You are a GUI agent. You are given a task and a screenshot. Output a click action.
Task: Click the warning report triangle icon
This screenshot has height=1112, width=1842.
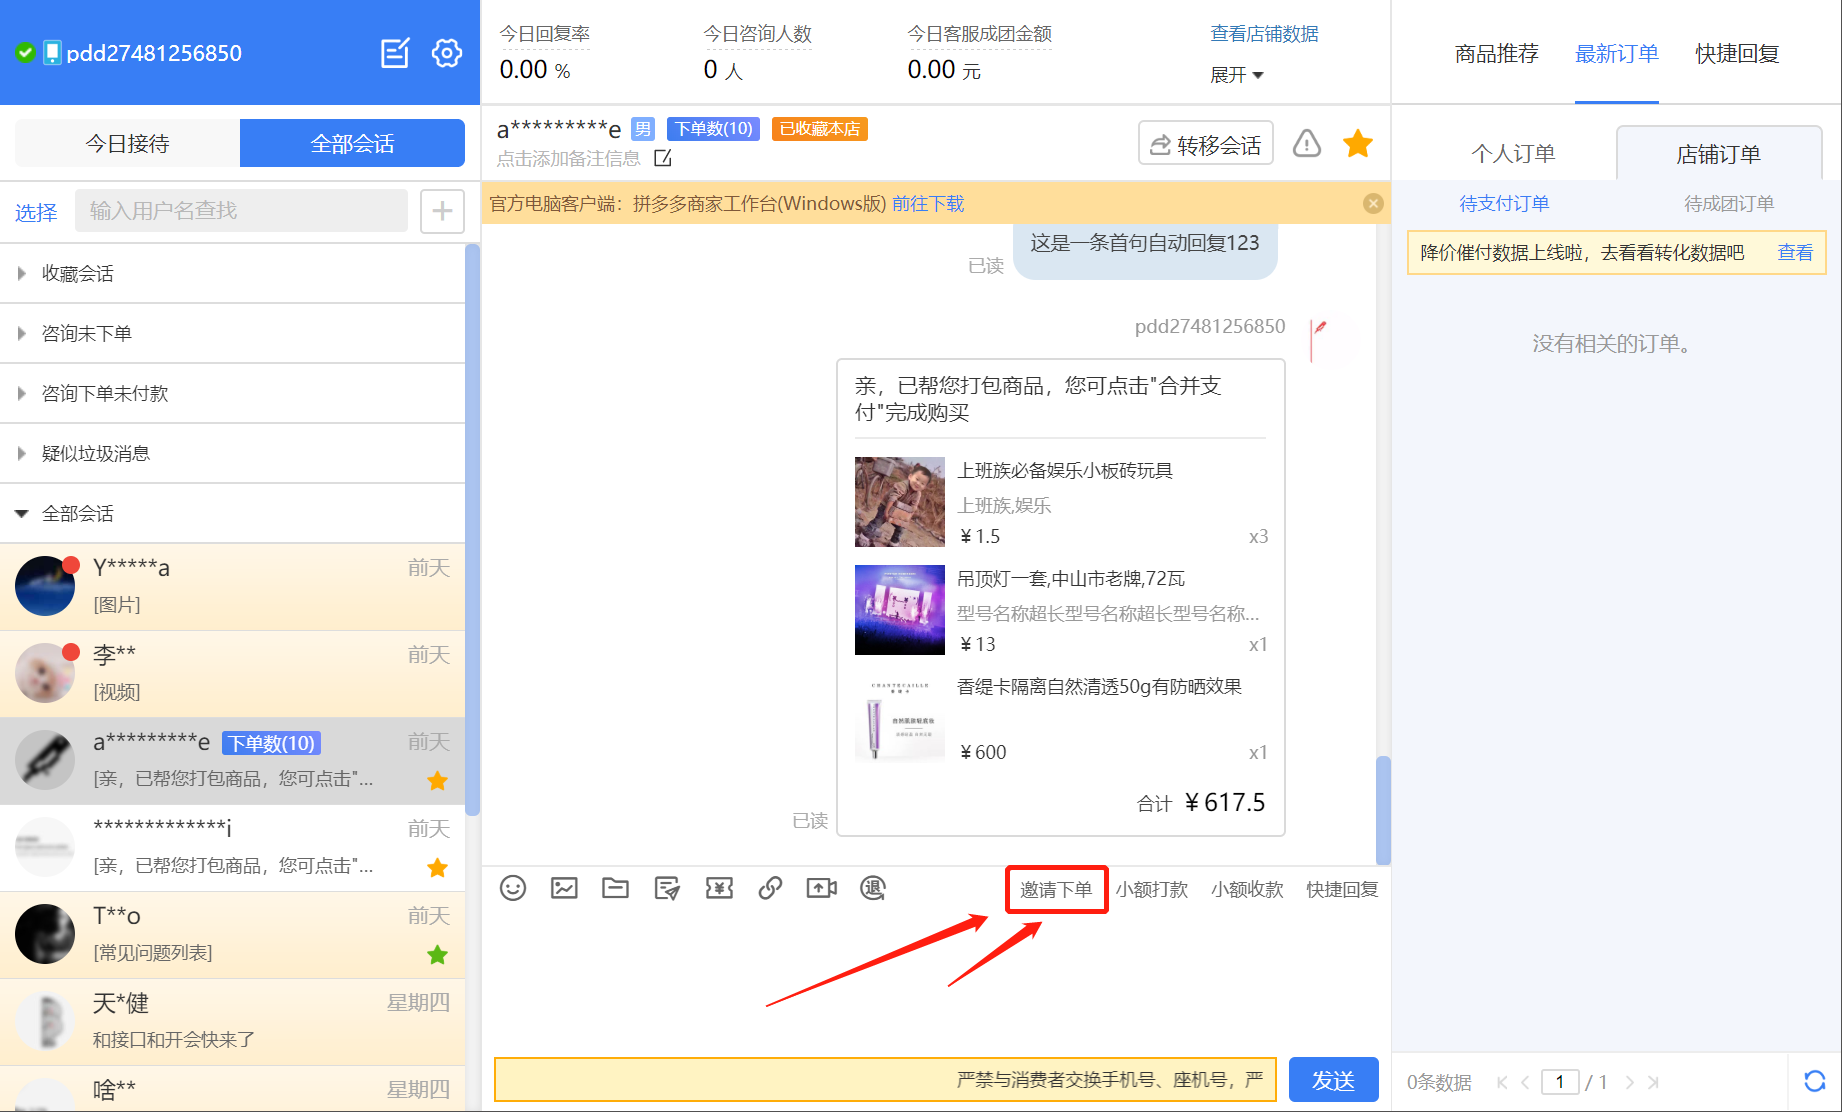click(x=1307, y=144)
